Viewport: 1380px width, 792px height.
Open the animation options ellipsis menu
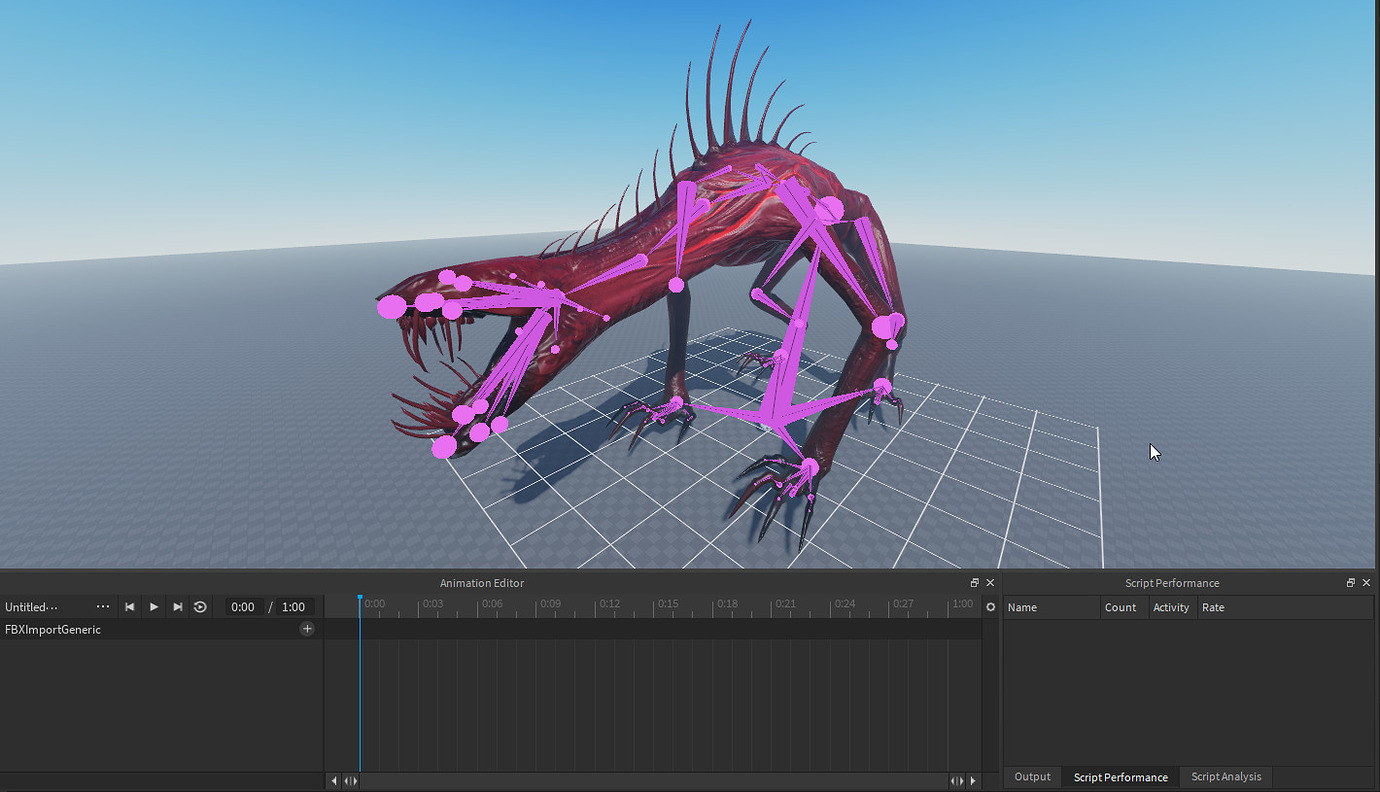coord(103,607)
